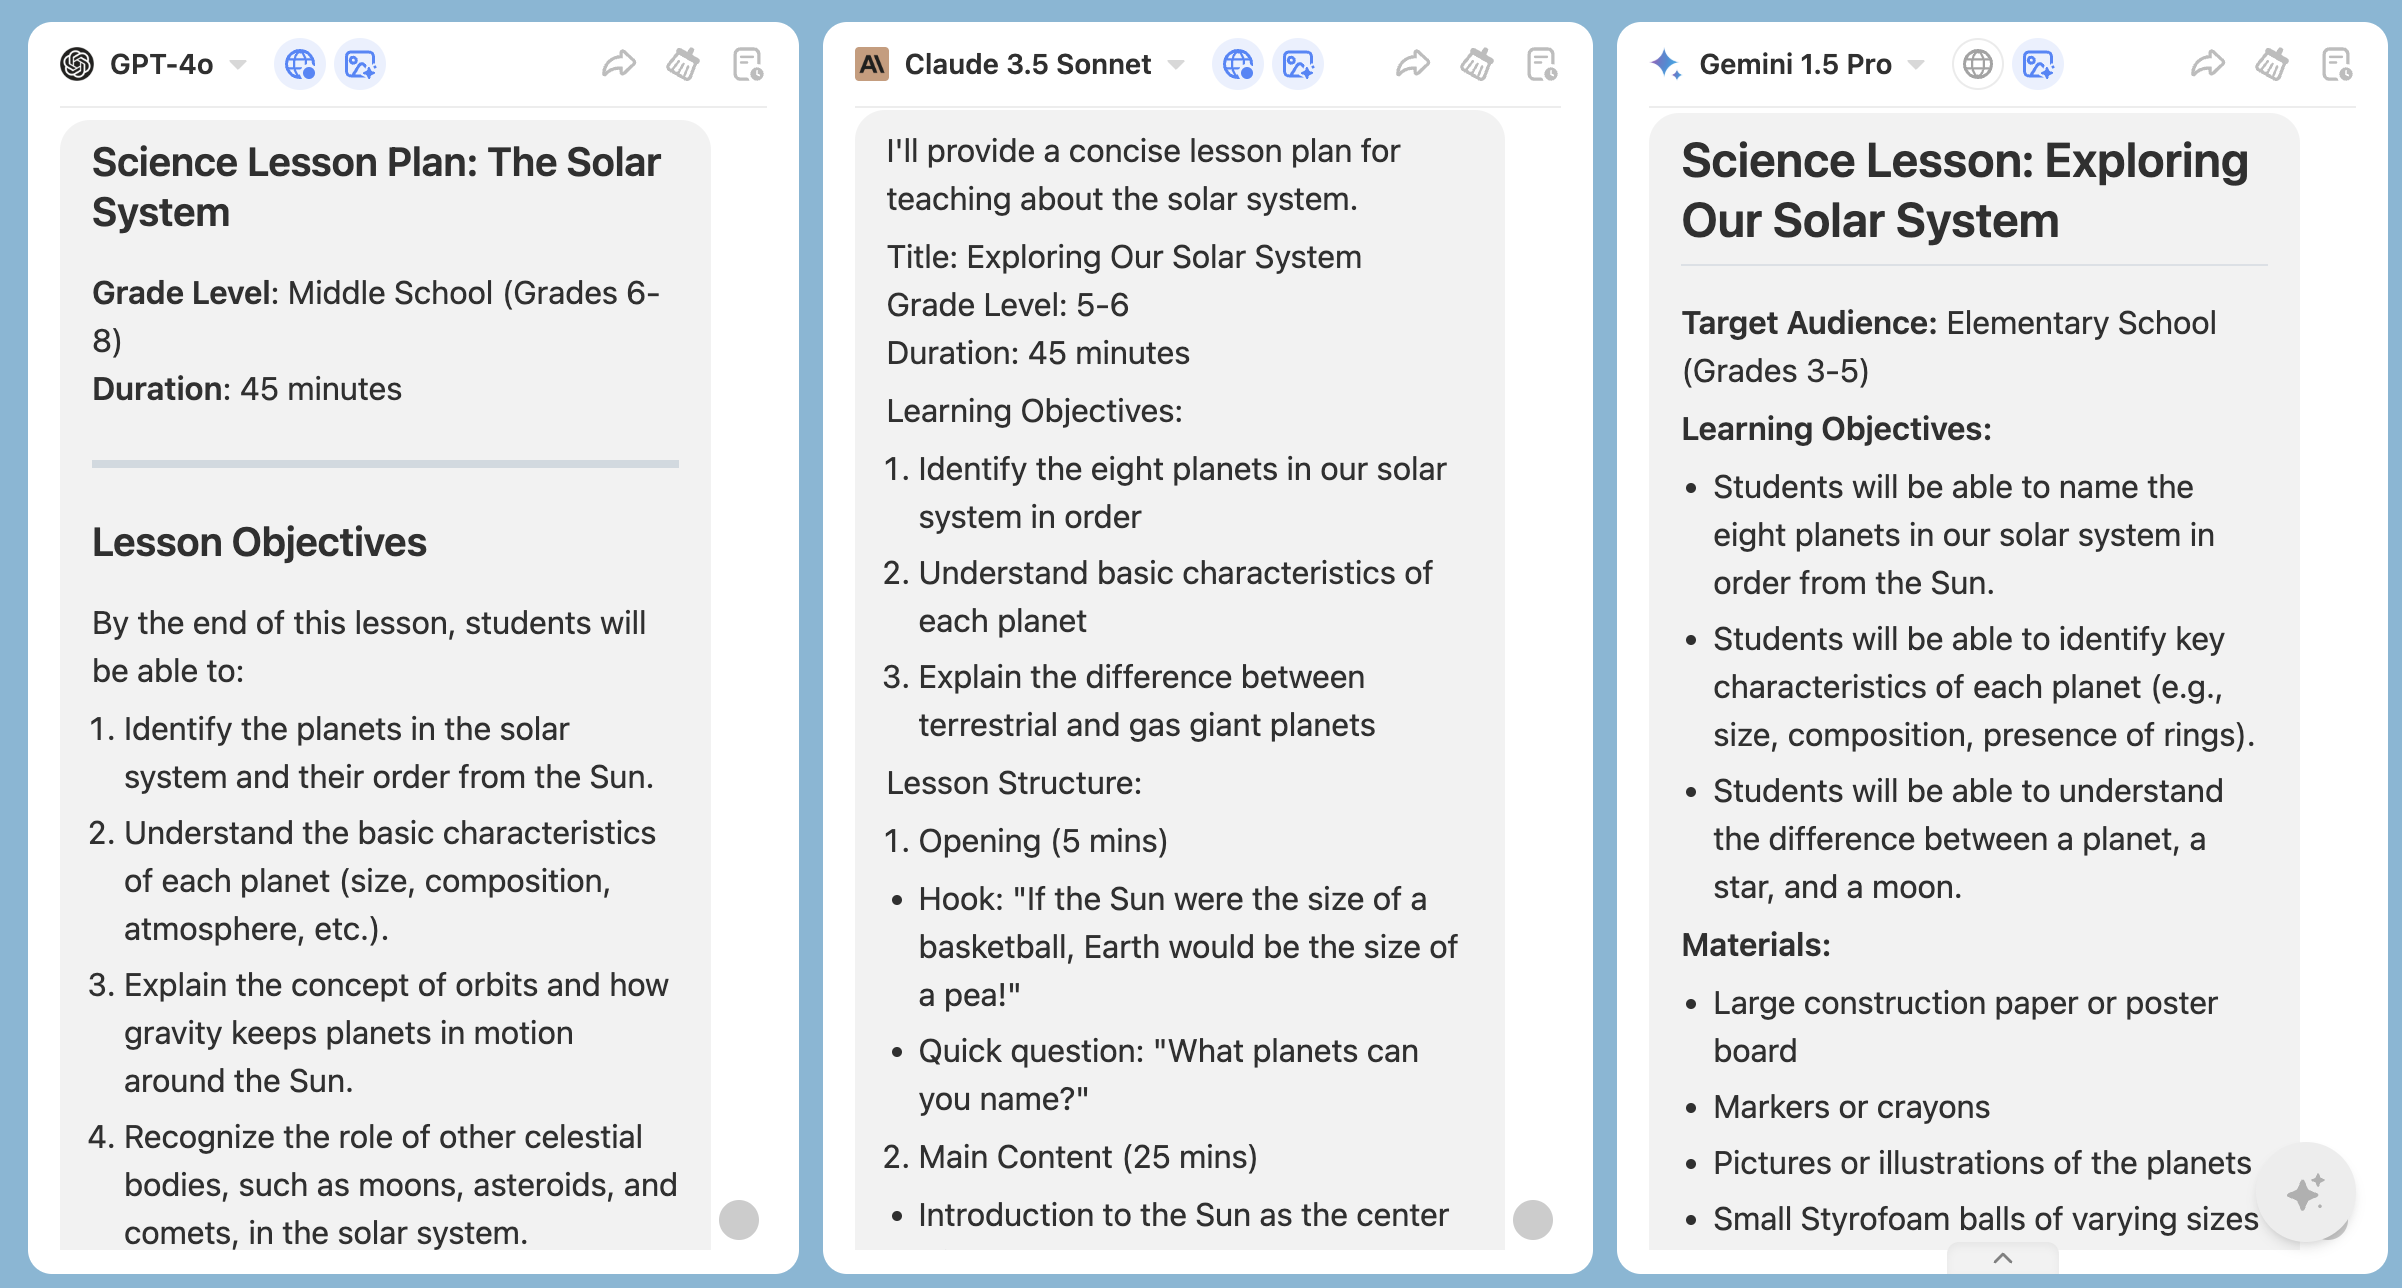Click the up chevron expander below the Gemini panel
The width and height of the screenshot is (2402, 1288).
(2003, 1258)
